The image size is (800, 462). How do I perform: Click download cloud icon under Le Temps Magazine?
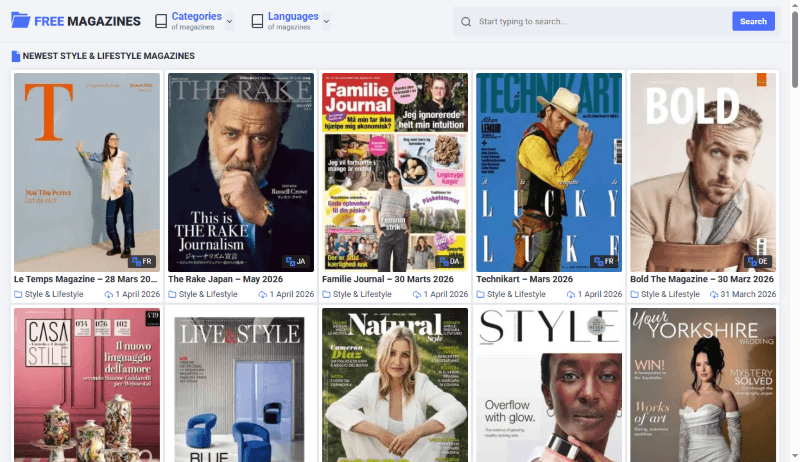point(109,294)
